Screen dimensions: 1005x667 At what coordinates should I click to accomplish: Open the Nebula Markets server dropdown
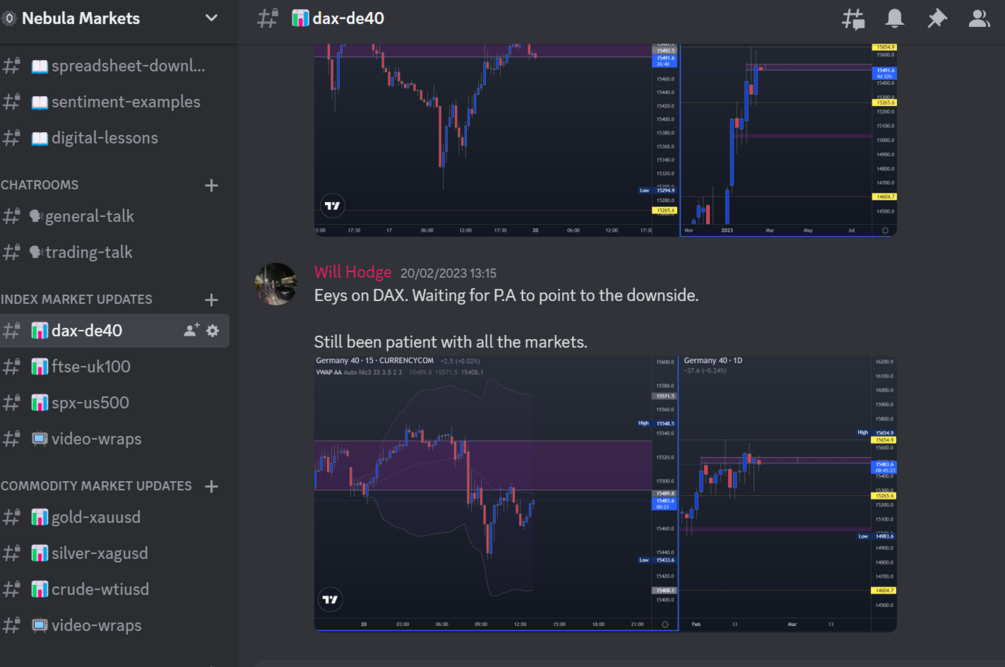211,18
